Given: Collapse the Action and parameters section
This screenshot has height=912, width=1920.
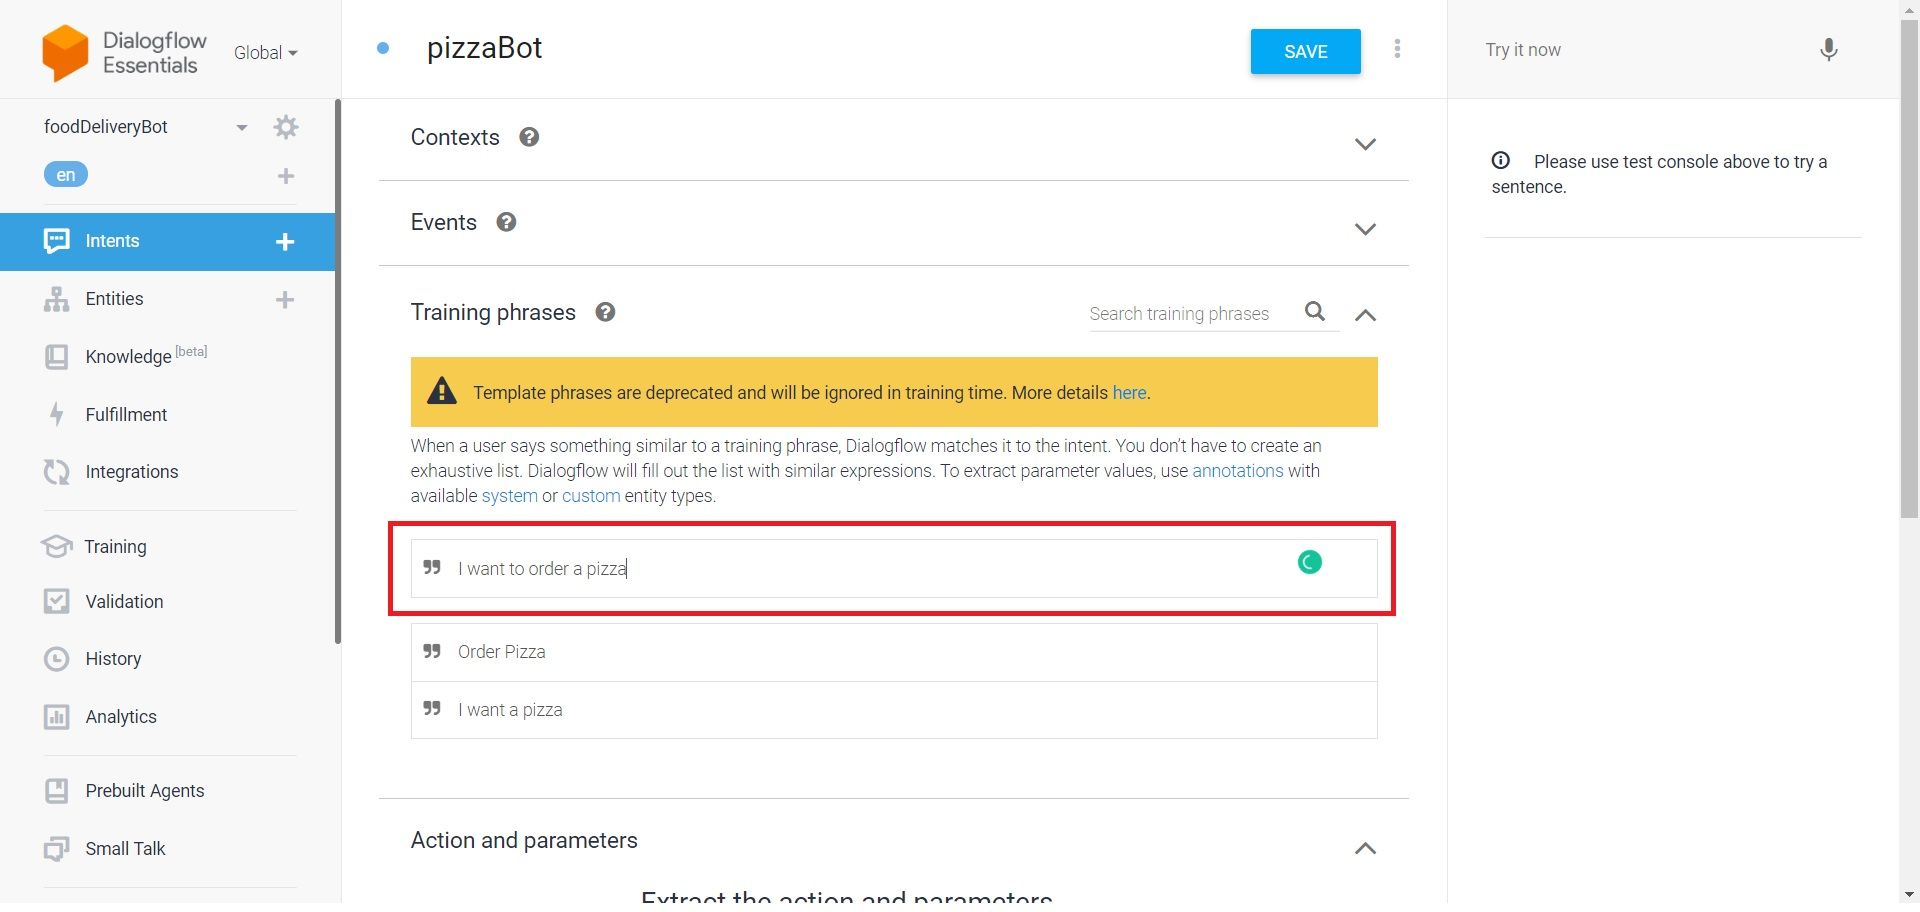Looking at the screenshot, I should 1365,848.
